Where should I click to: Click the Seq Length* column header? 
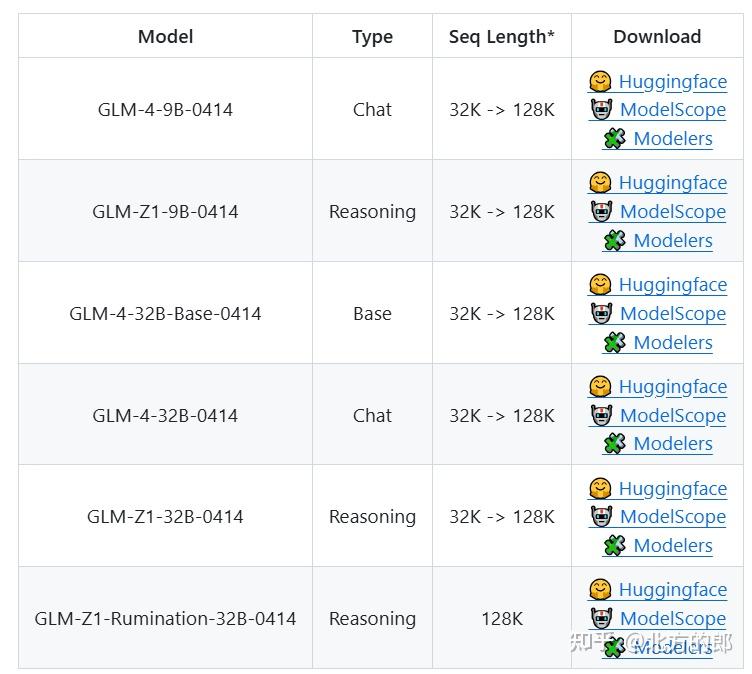pos(501,37)
